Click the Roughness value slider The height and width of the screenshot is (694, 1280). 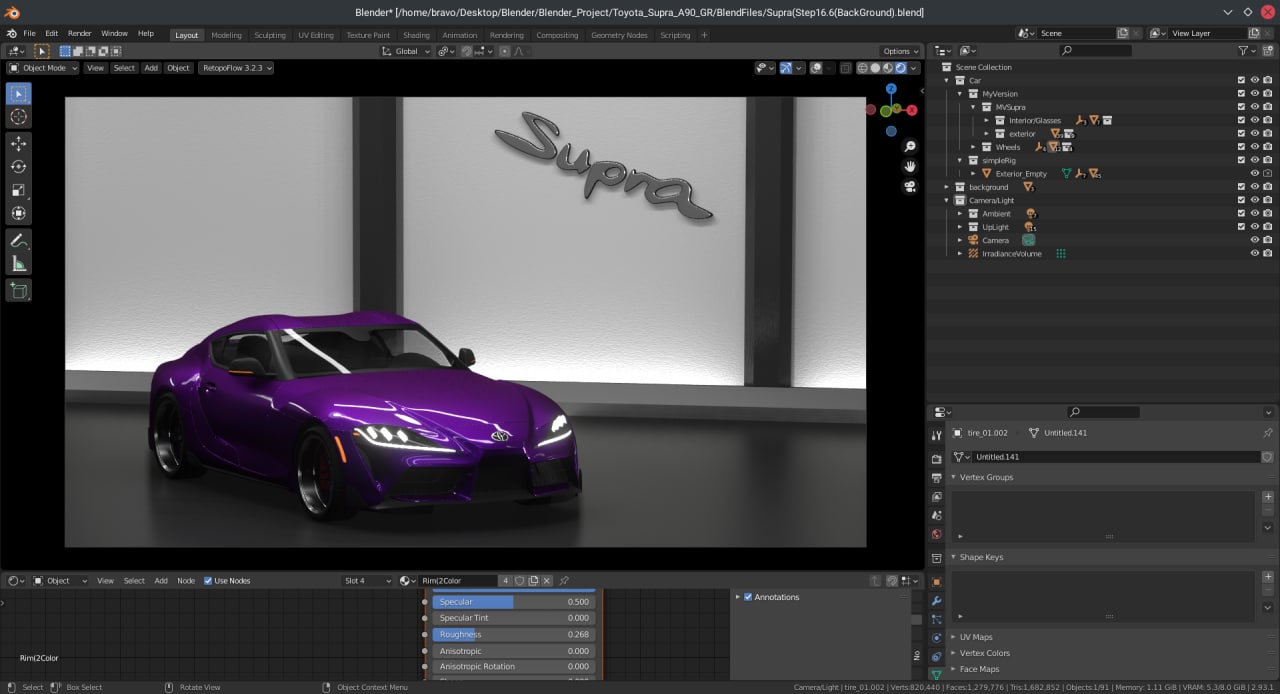click(x=513, y=634)
